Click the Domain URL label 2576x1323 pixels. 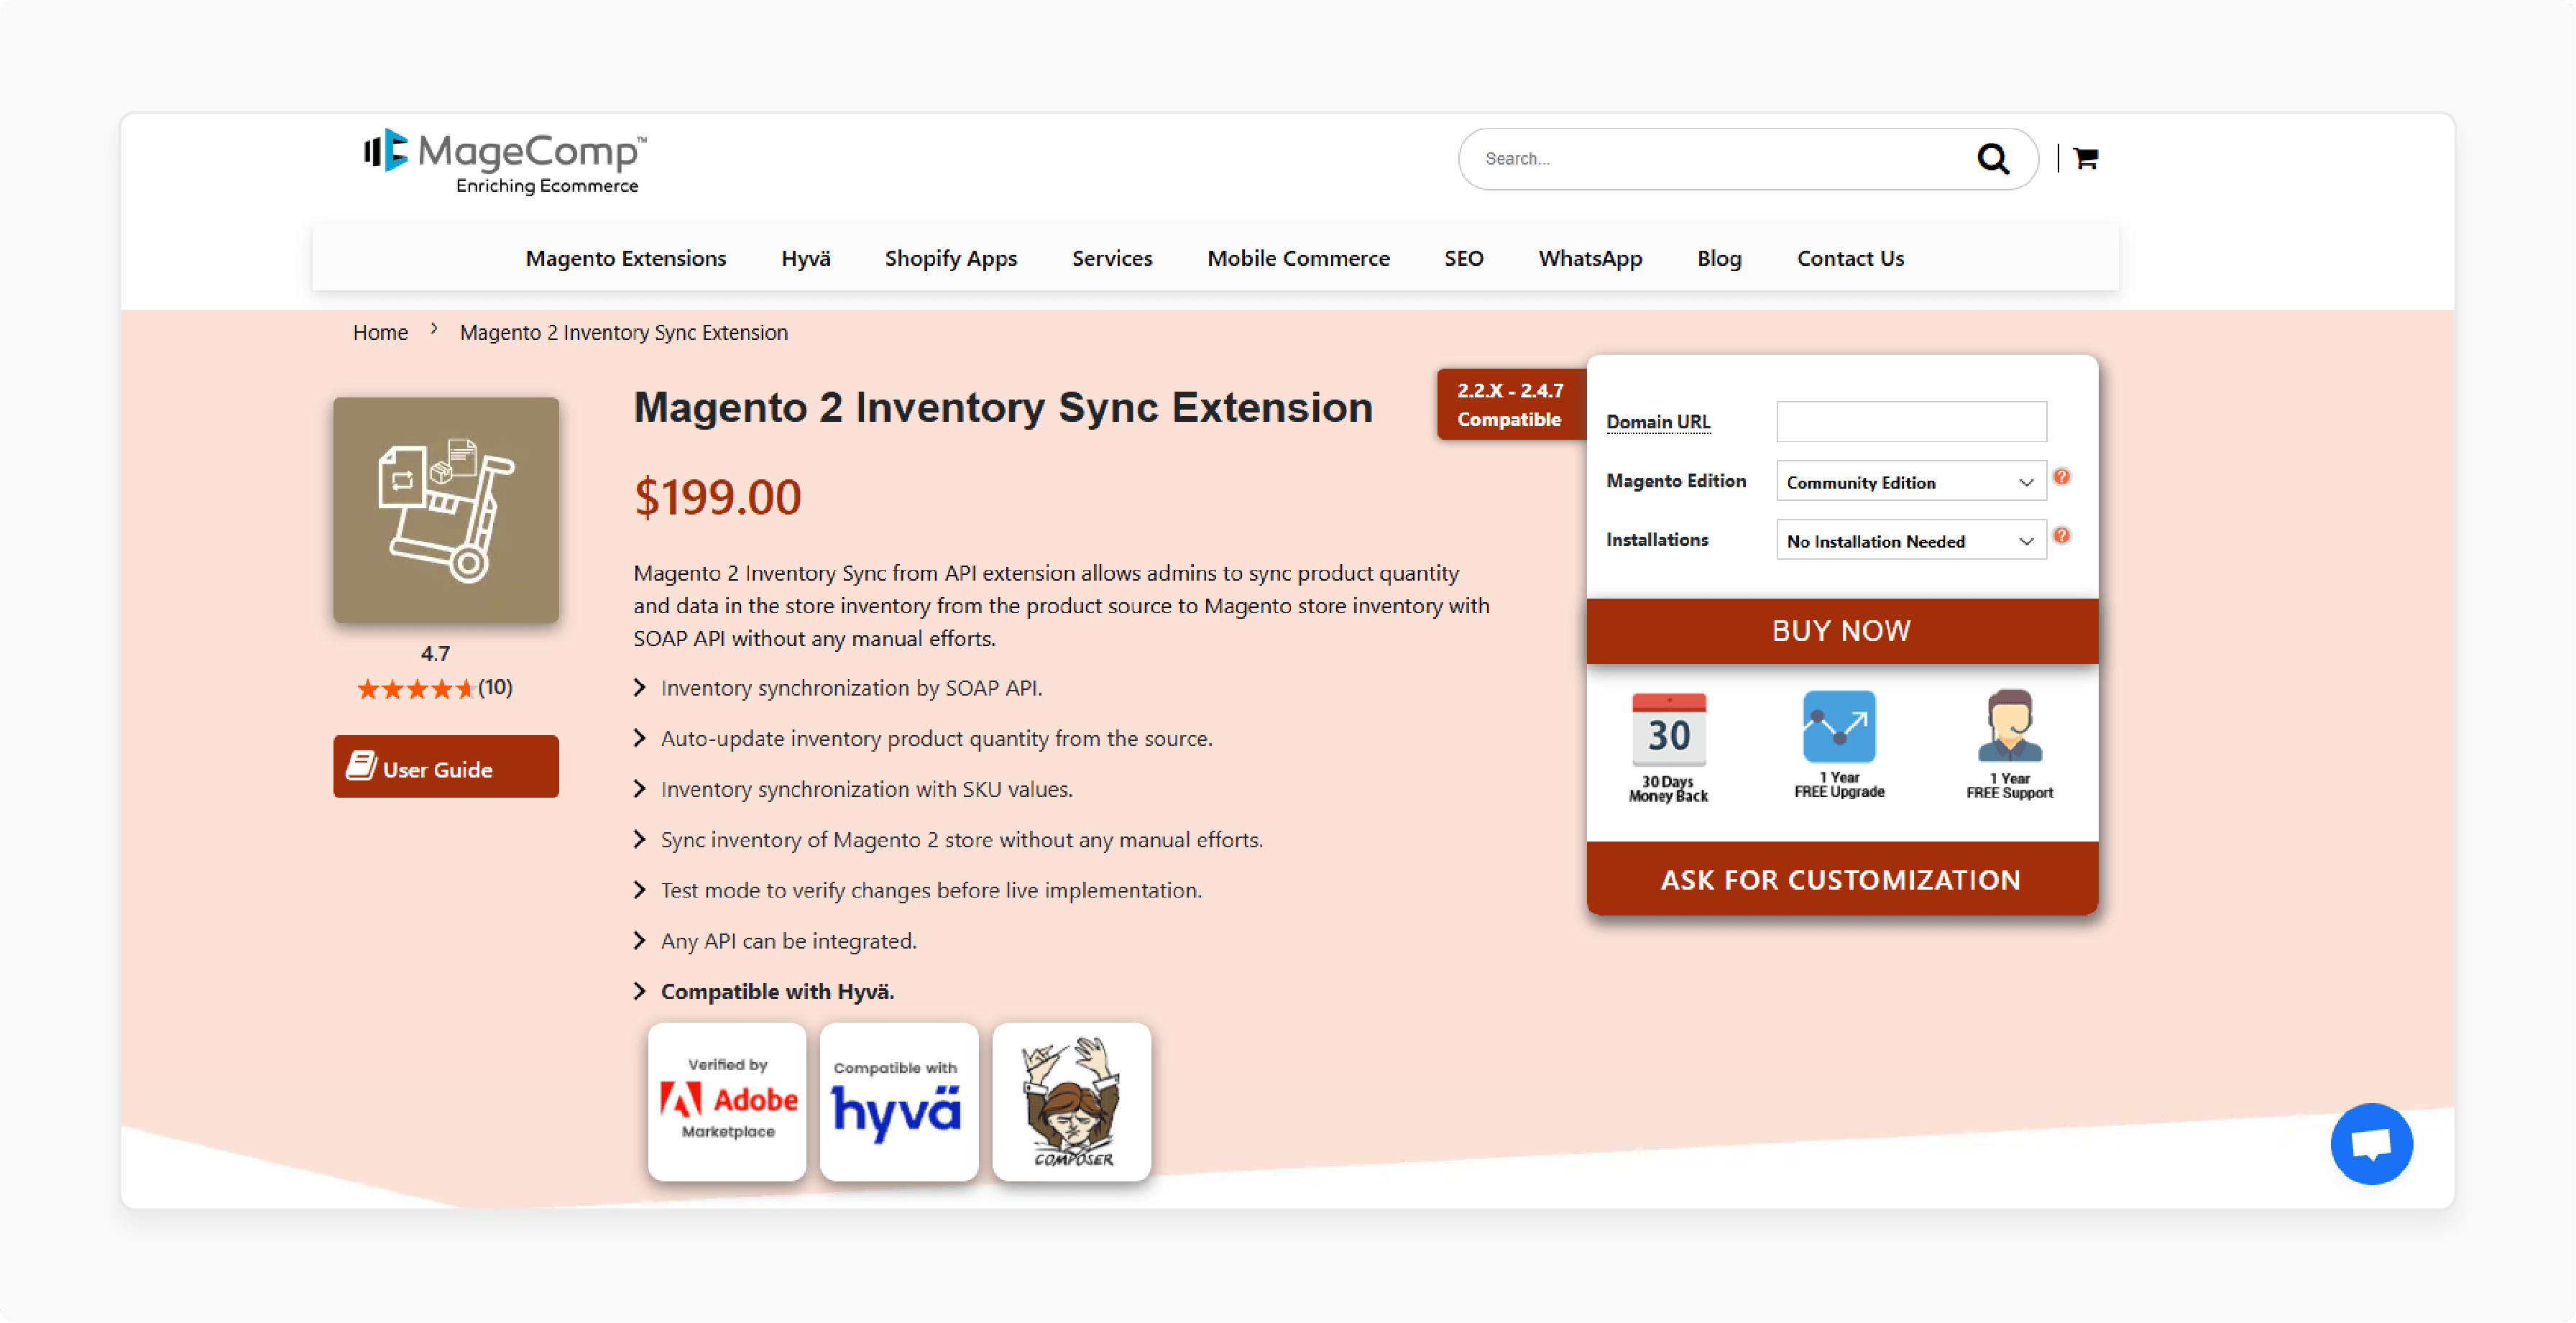[x=1658, y=422]
